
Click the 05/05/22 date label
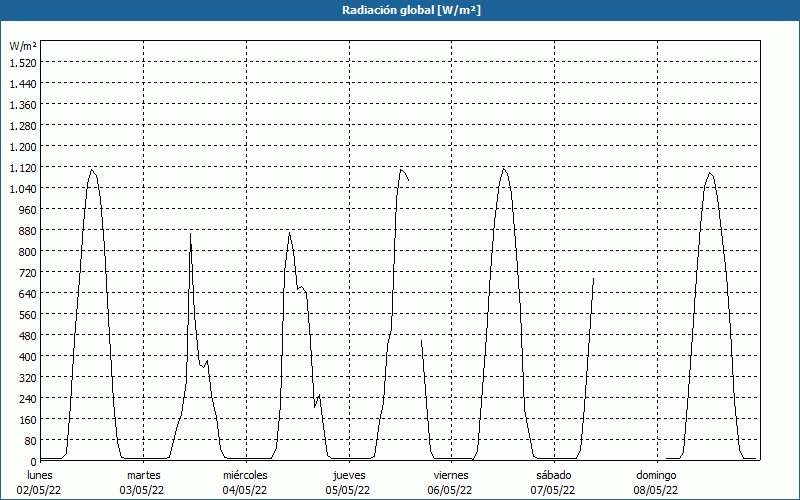click(348, 490)
